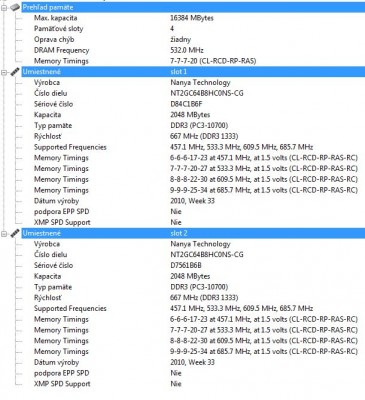The image size is (365, 400).
Task: Select slot 1 Sériové číslo D84C1B6F row
Action: (193, 104)
